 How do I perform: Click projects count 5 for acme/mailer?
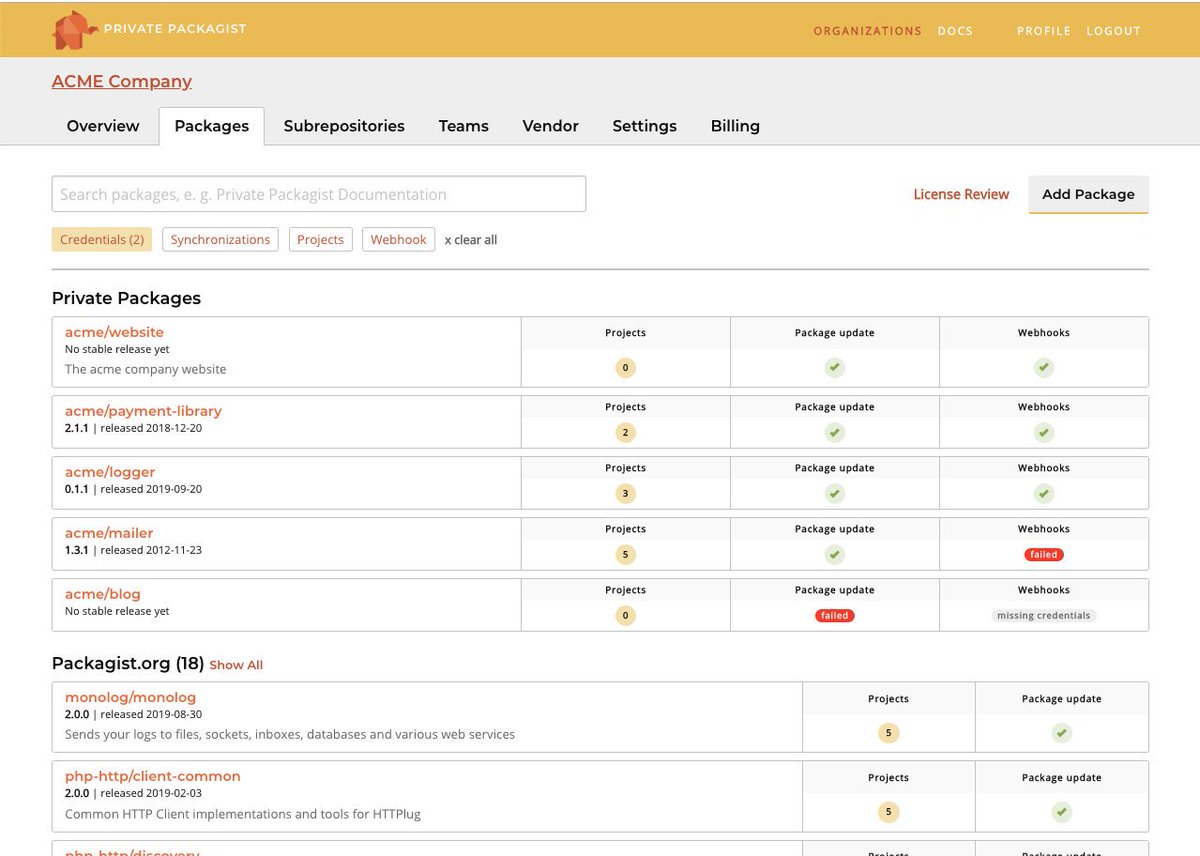click(x=626, y=555)
